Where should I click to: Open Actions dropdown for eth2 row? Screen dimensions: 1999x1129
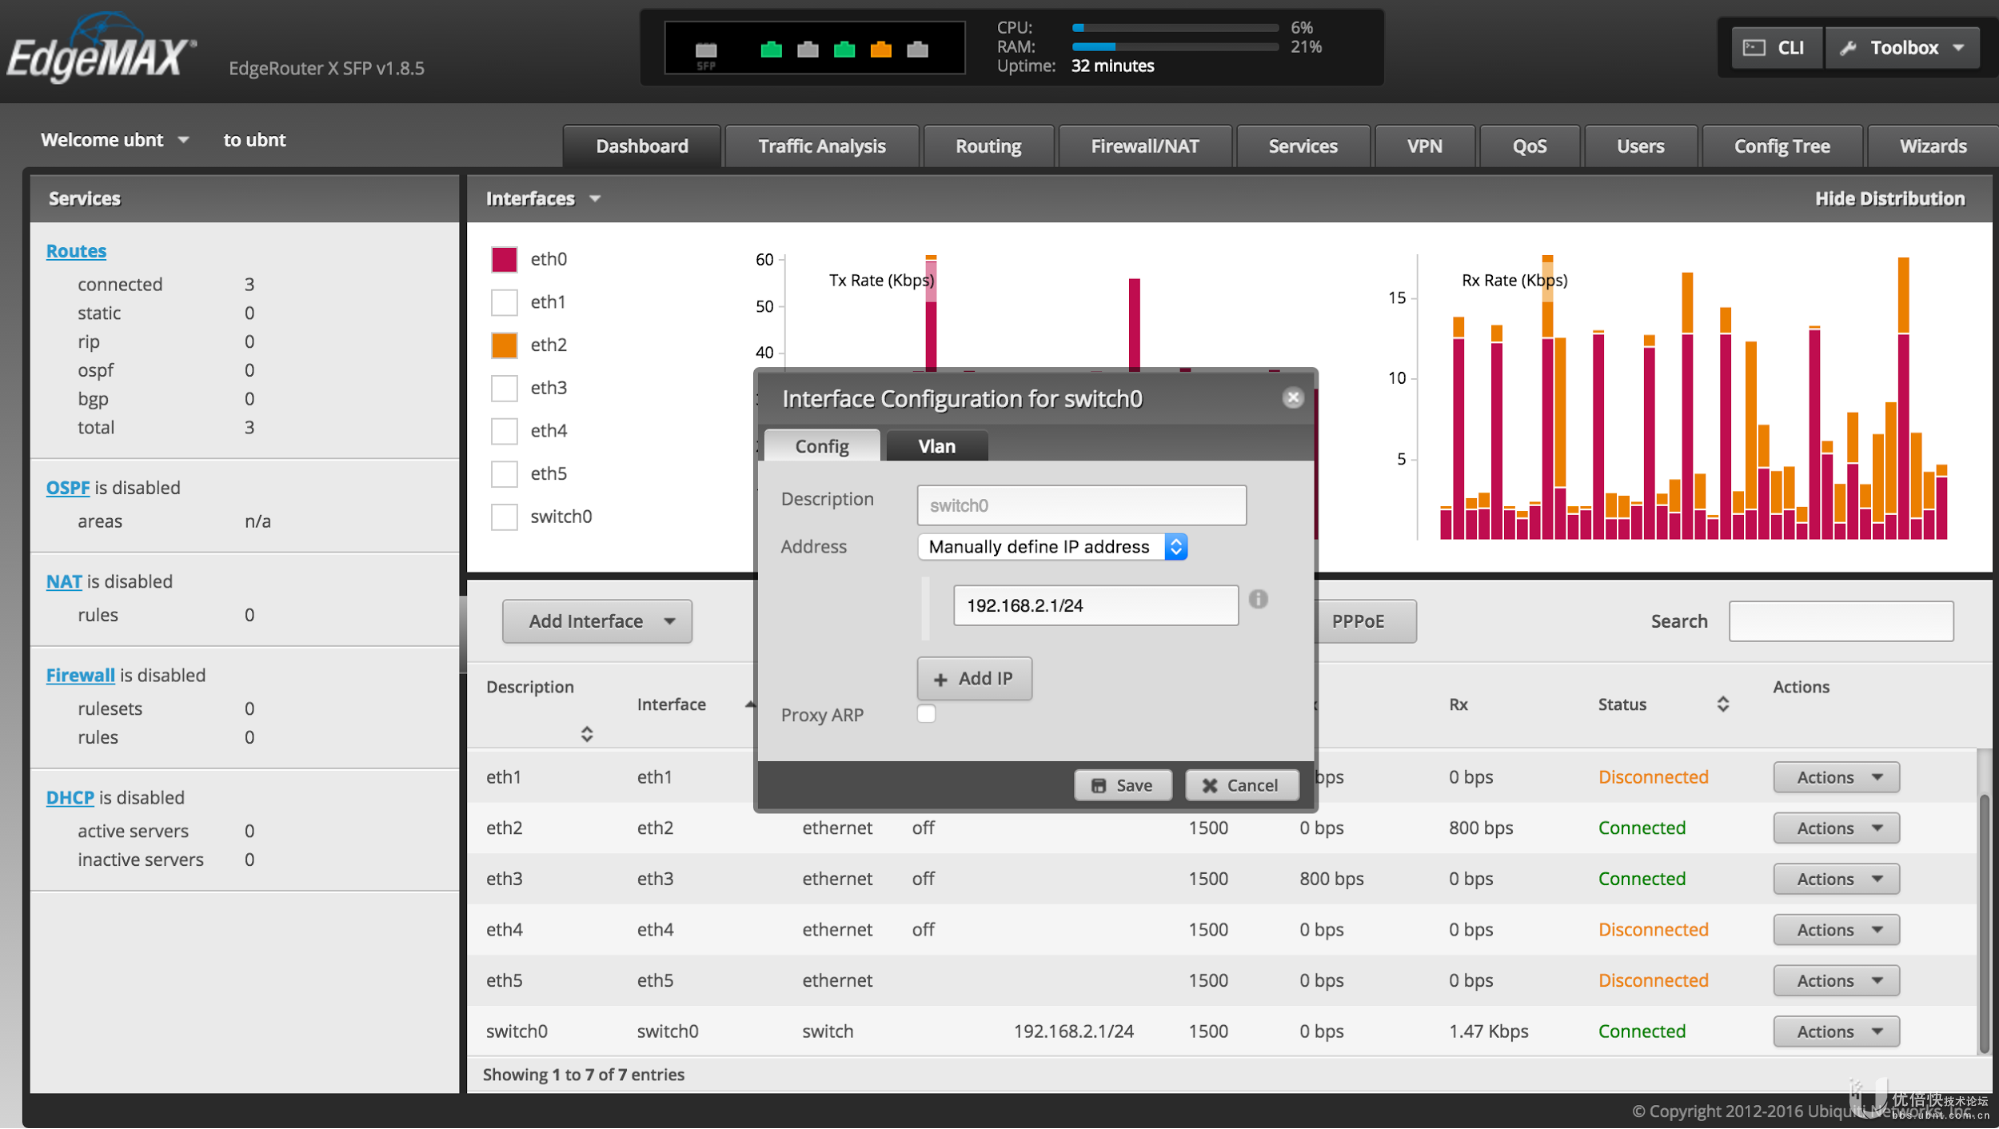tap(1836, 828)
